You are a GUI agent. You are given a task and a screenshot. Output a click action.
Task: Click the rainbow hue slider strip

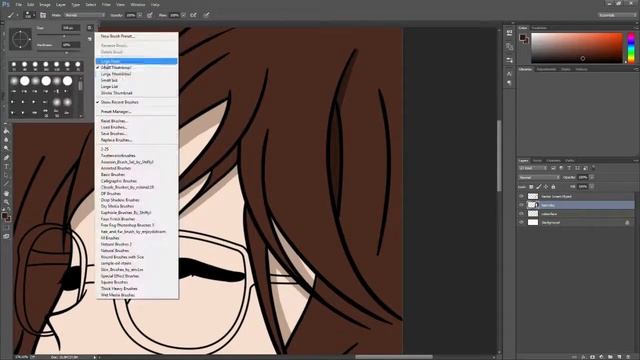631,48
